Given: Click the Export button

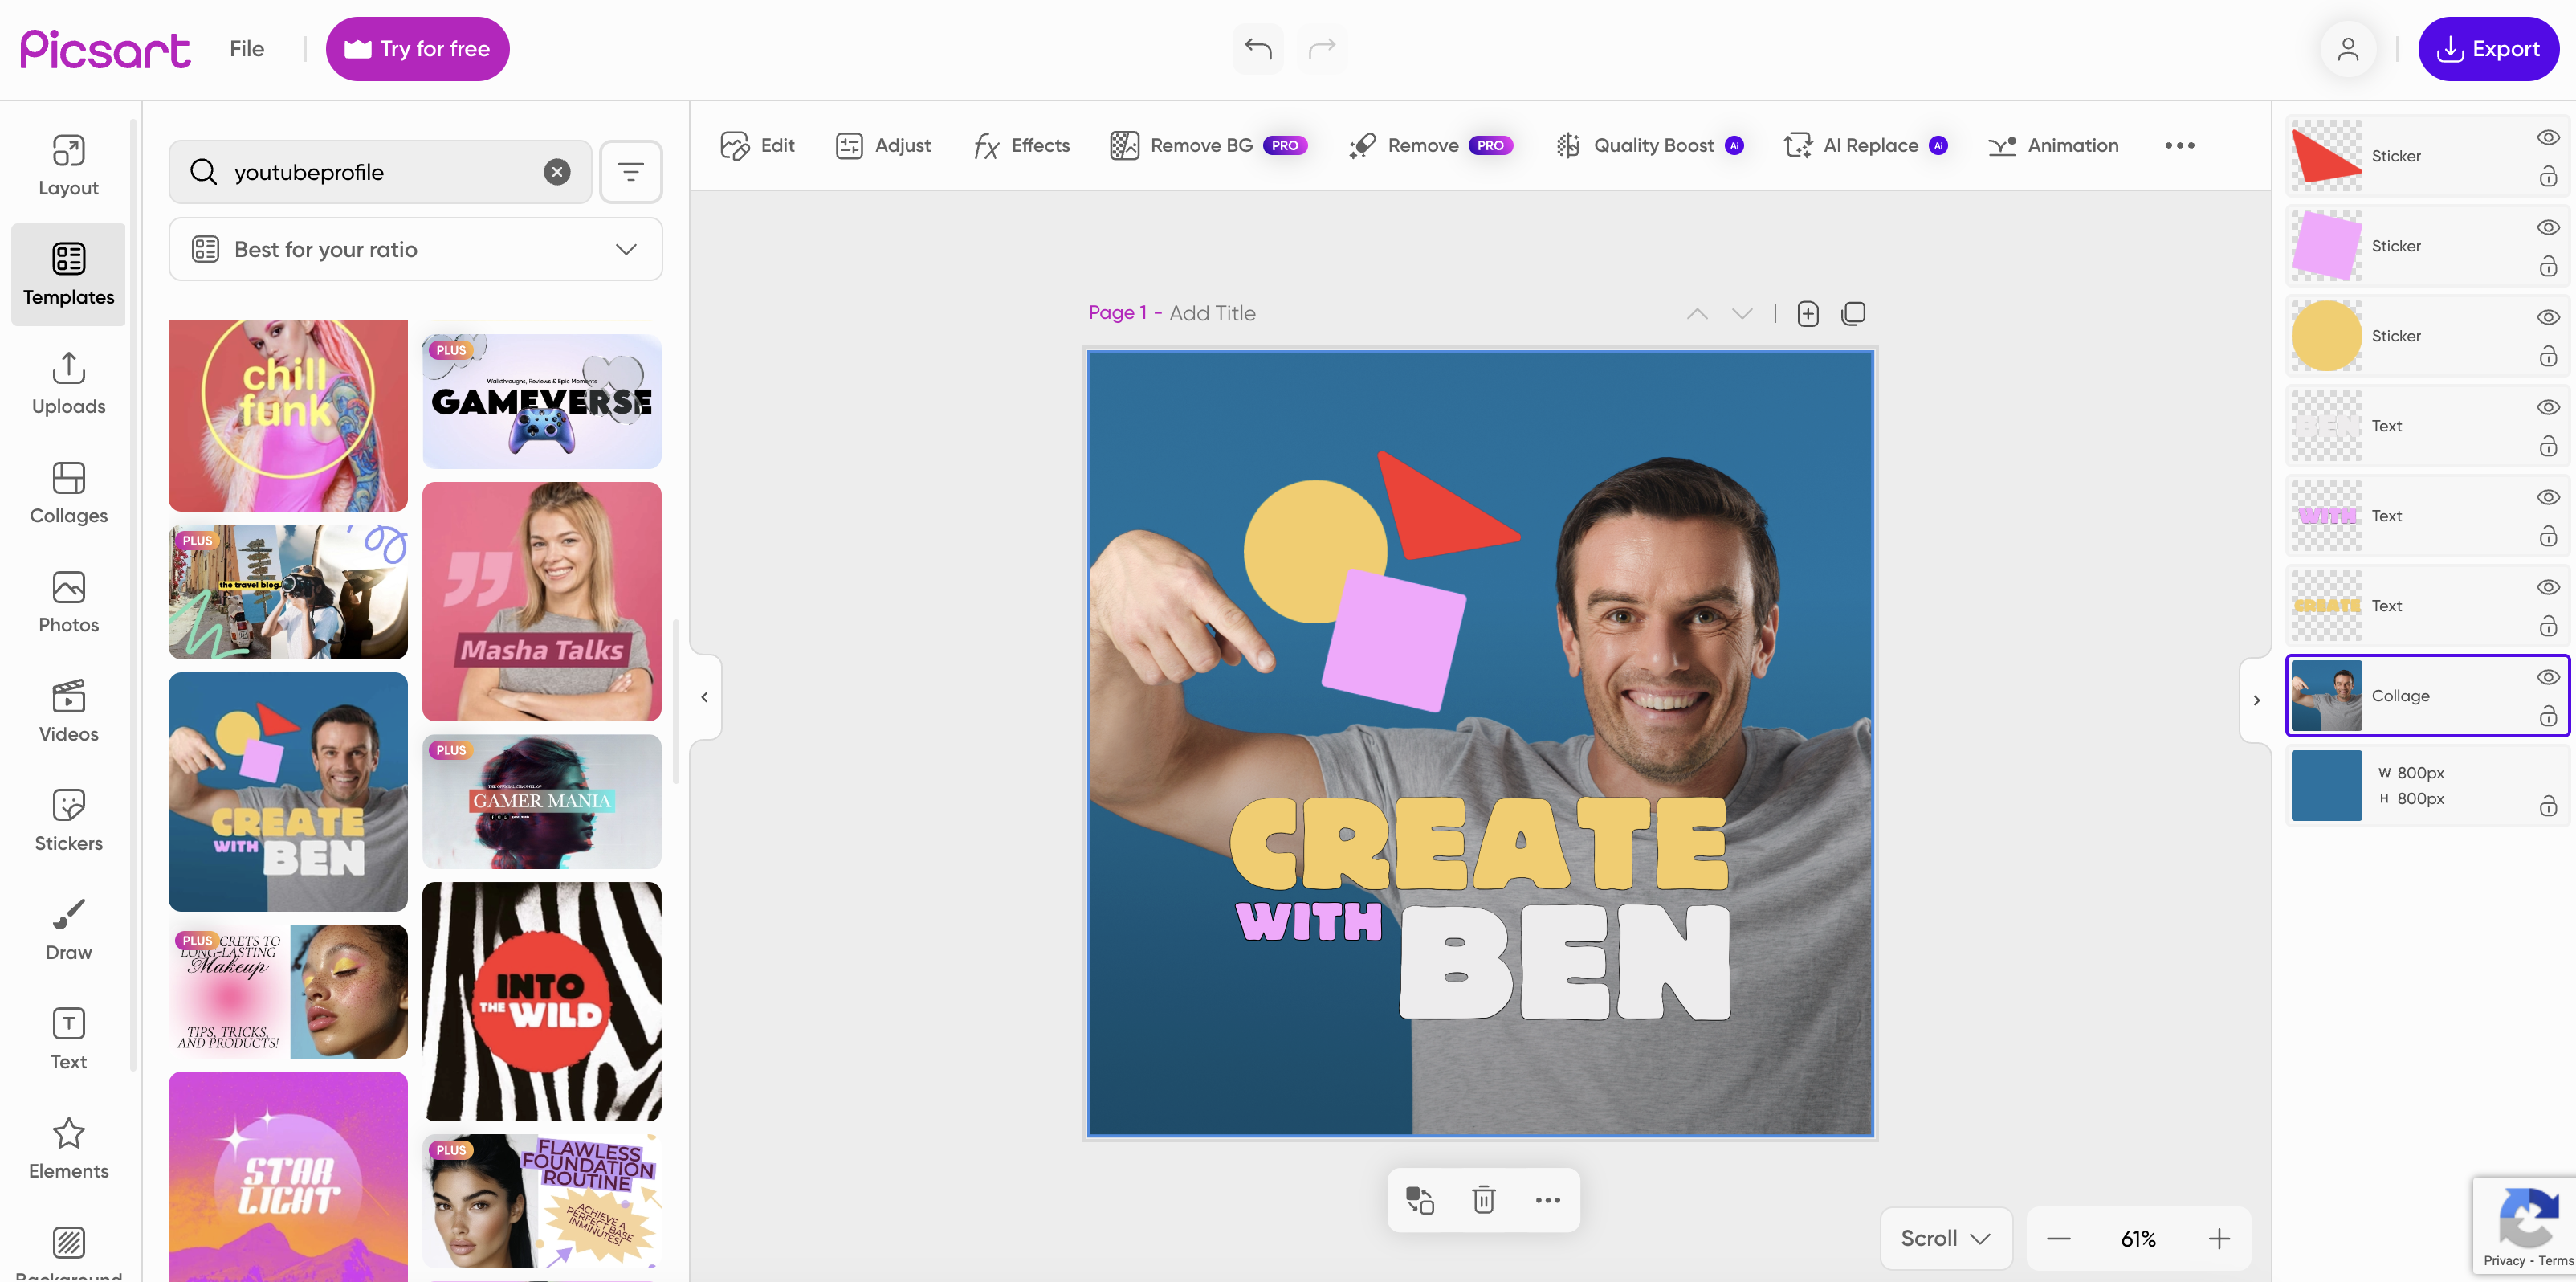Looking at the screenshot, I should coord(2489,48).
